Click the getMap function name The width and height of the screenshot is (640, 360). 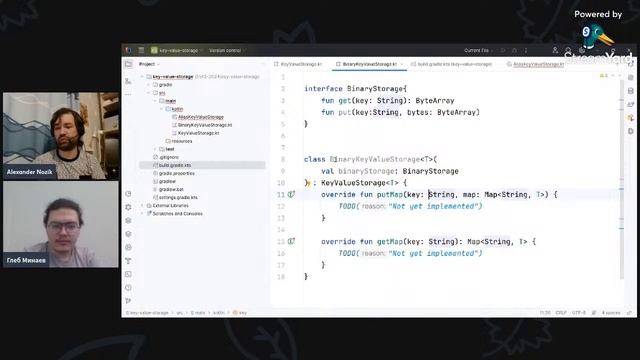(390, 242)
